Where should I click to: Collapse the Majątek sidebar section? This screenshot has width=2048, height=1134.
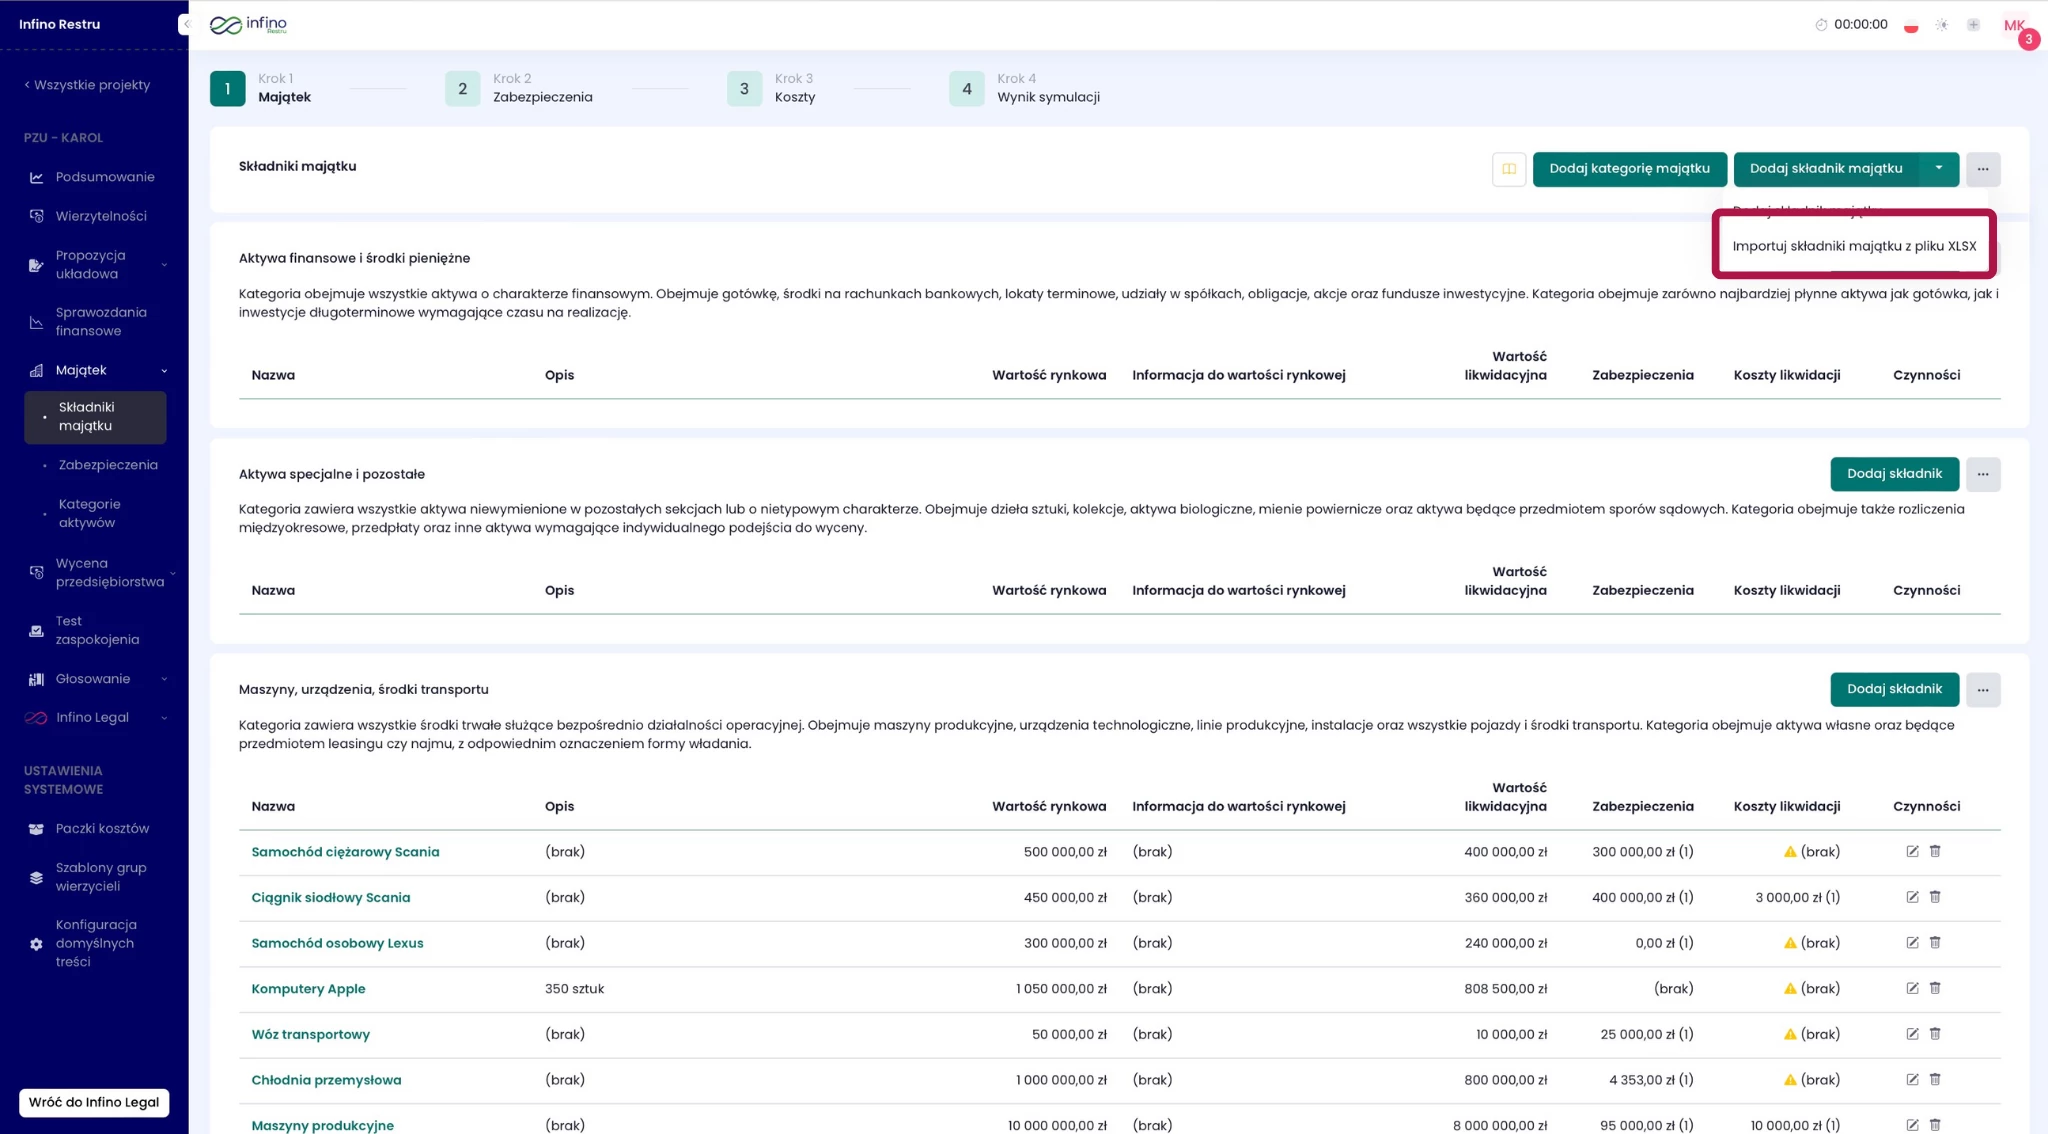point(164,371)
